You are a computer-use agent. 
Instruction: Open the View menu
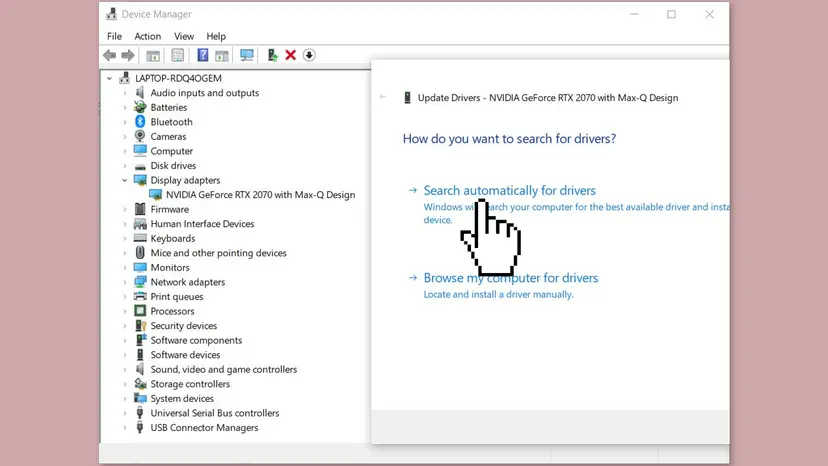click(x=184, y=36)
